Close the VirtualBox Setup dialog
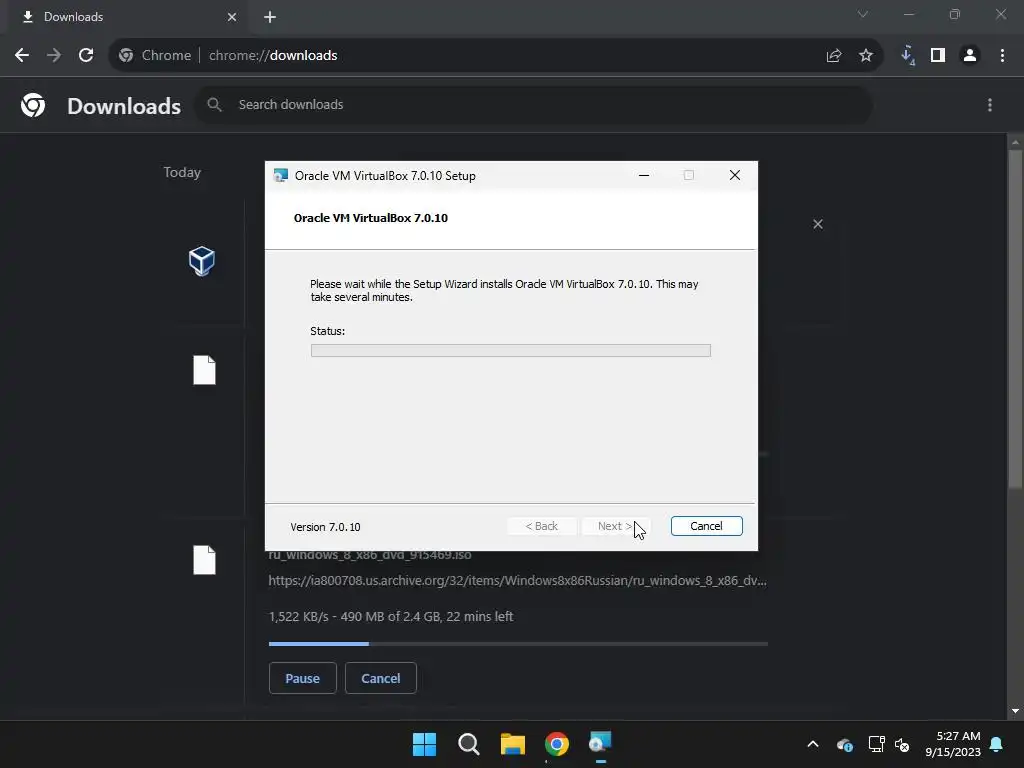Screen dimensions: 1024x768 735,175
